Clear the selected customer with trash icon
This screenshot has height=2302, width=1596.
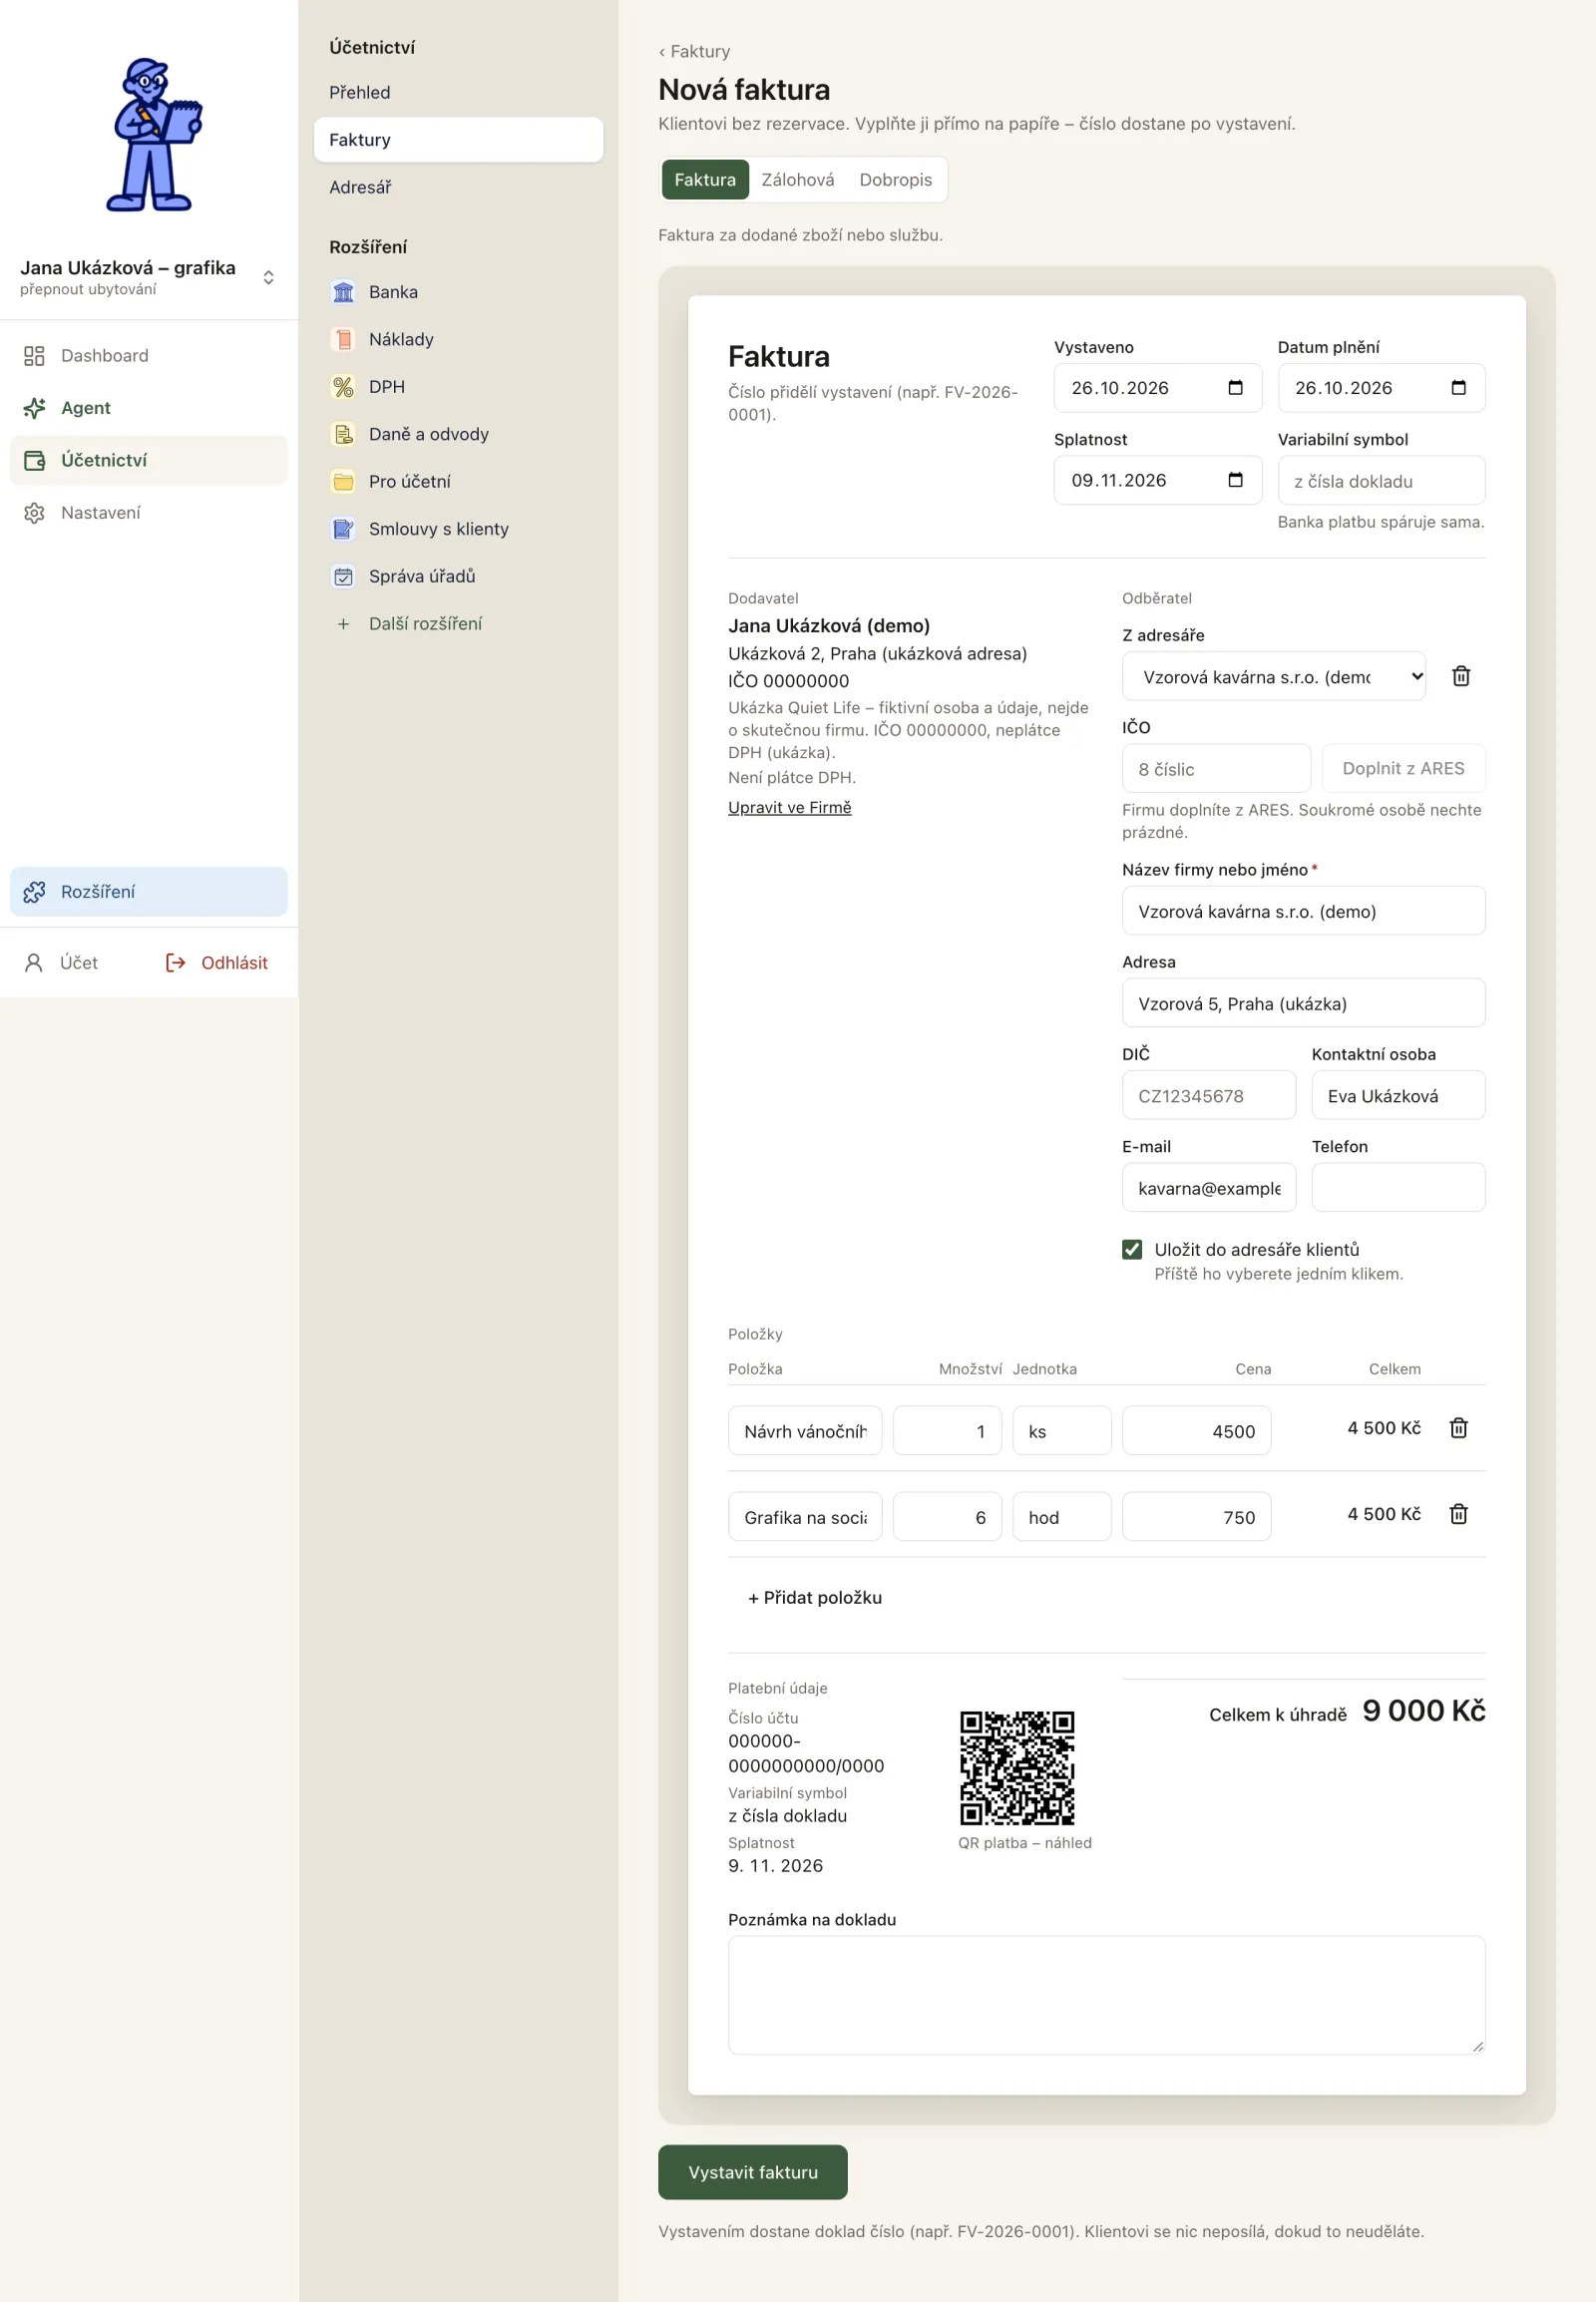(x=1461, y=676)
